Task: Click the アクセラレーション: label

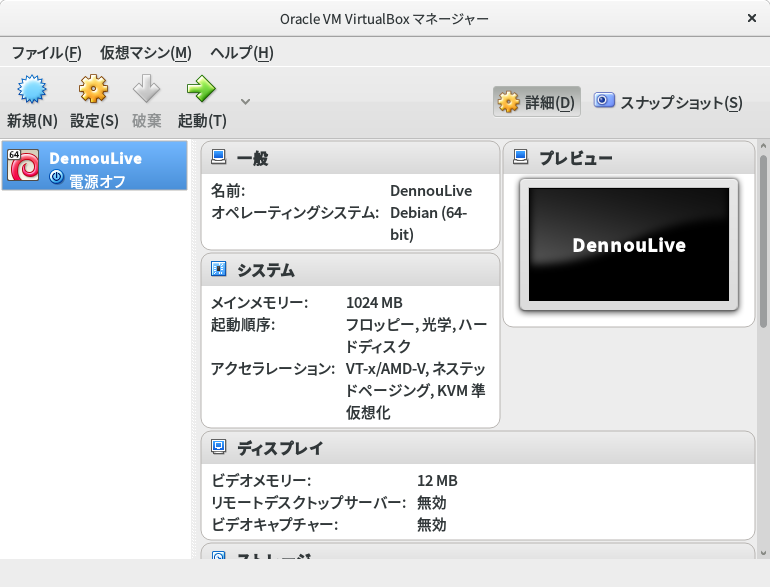Action: [x=273, y=368]
